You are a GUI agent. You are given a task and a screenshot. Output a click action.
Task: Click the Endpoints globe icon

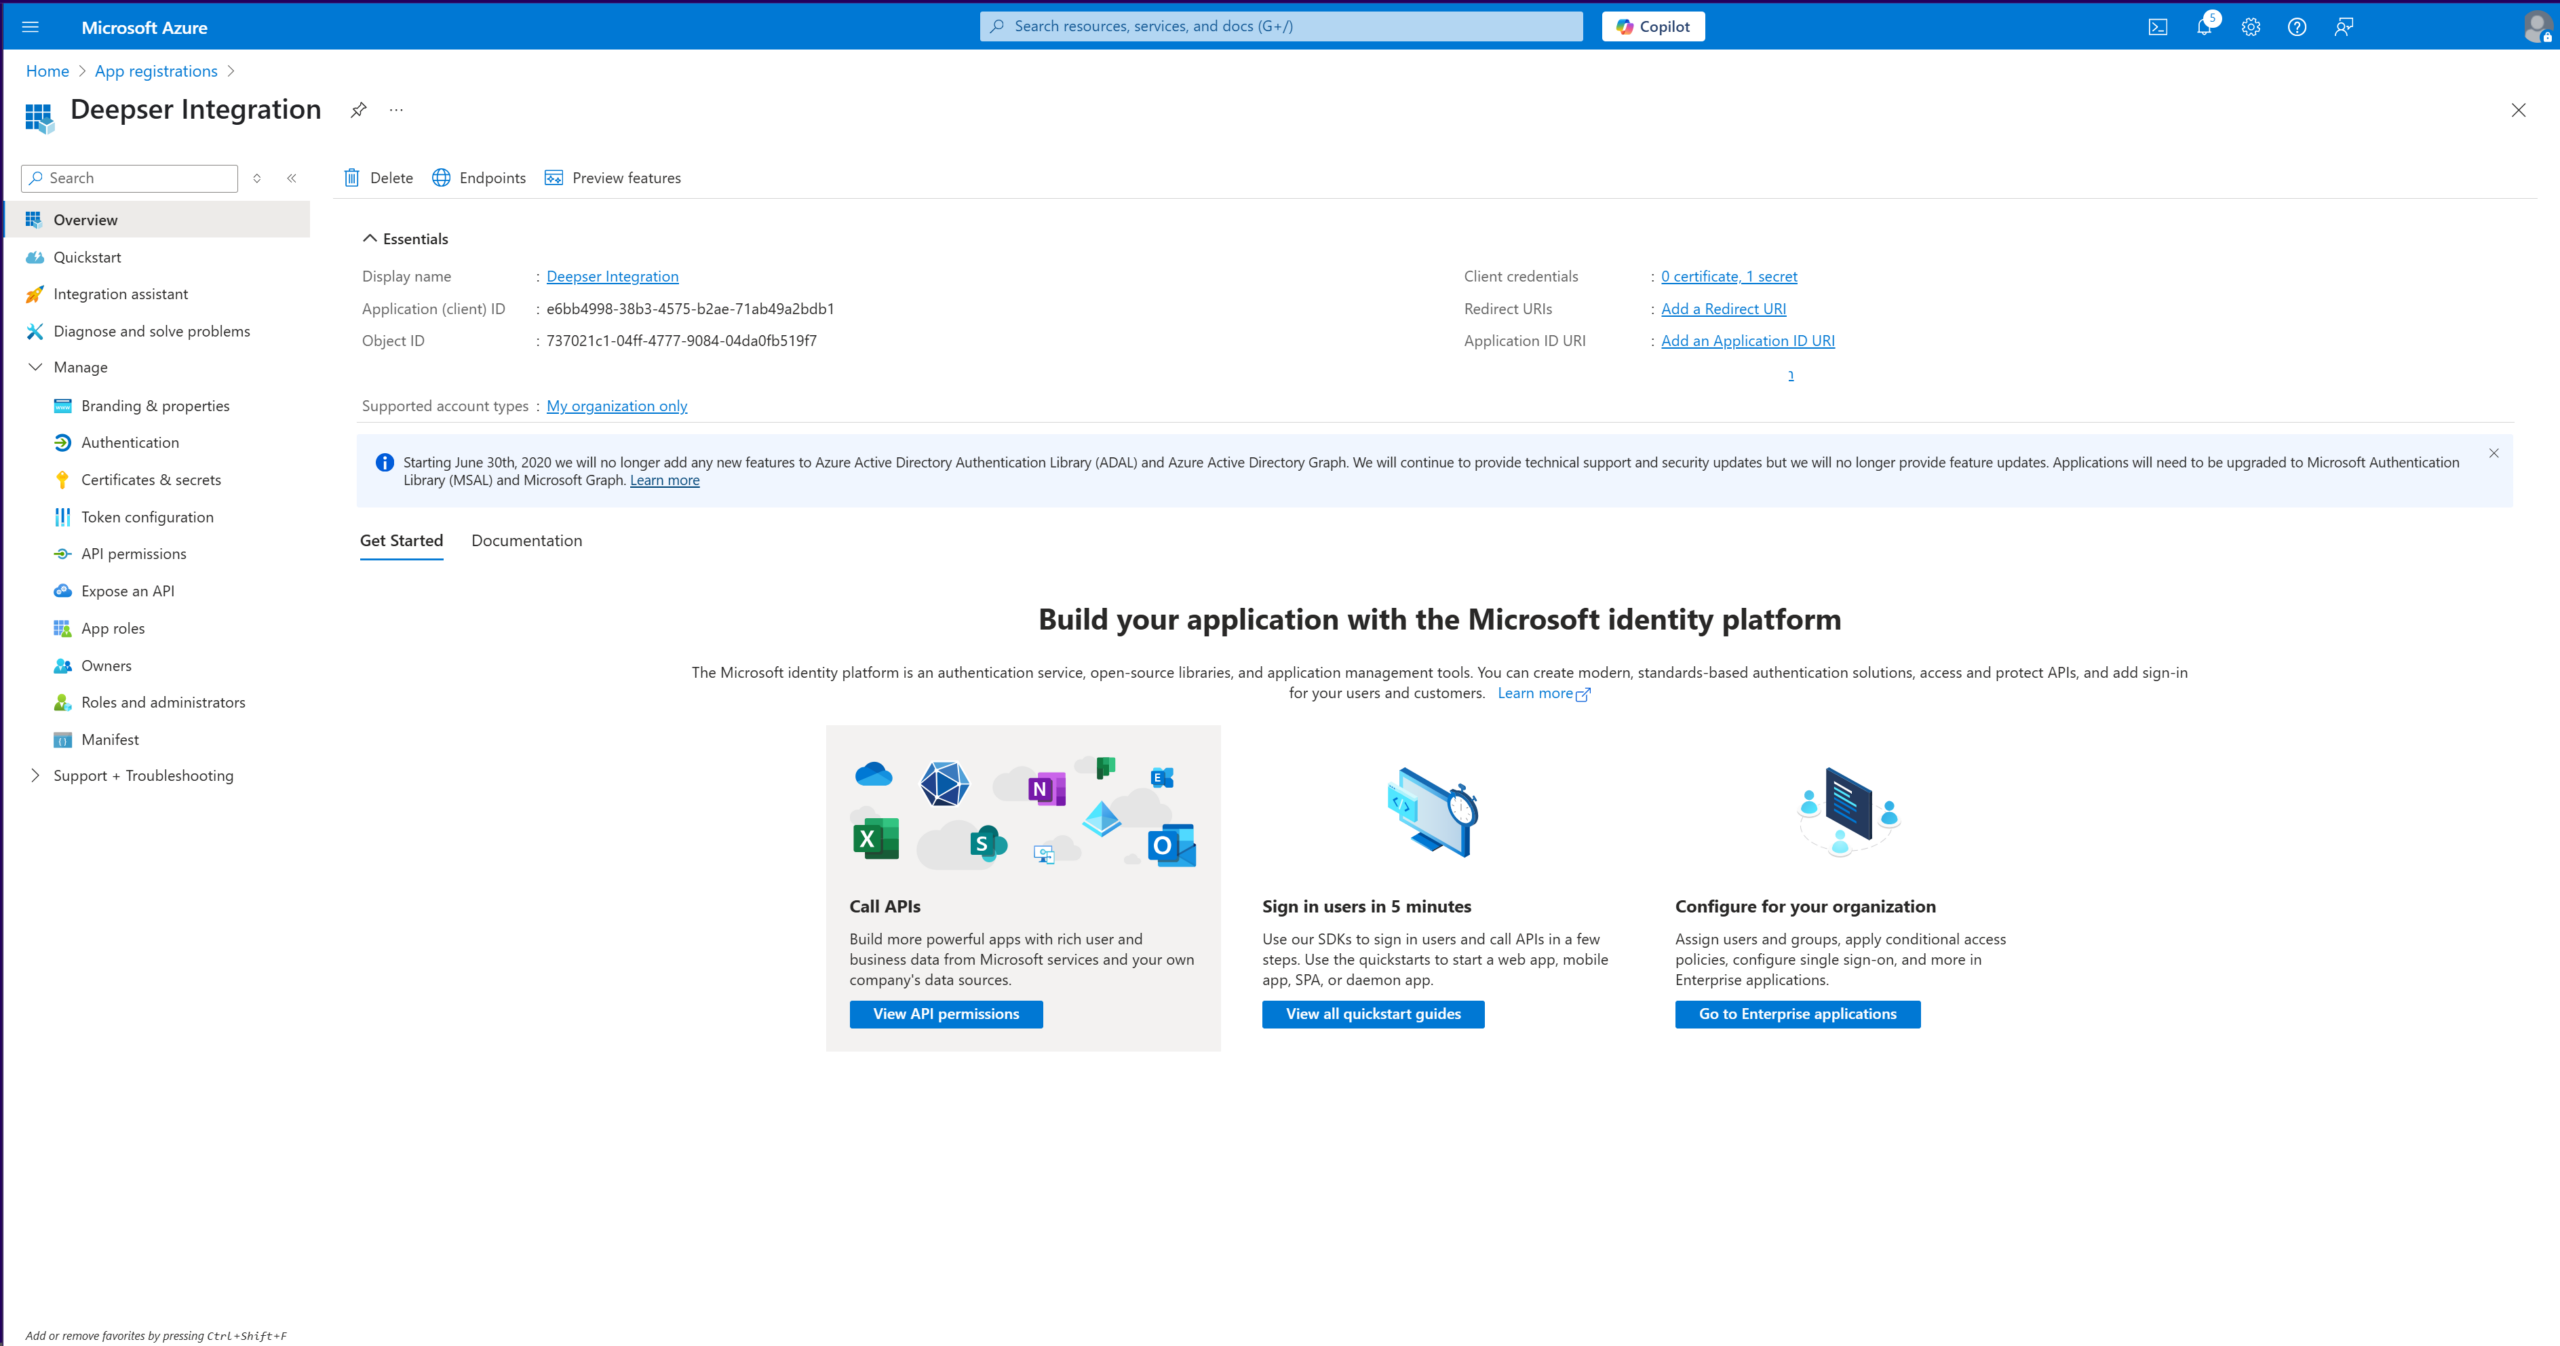(x=441, y=178)
